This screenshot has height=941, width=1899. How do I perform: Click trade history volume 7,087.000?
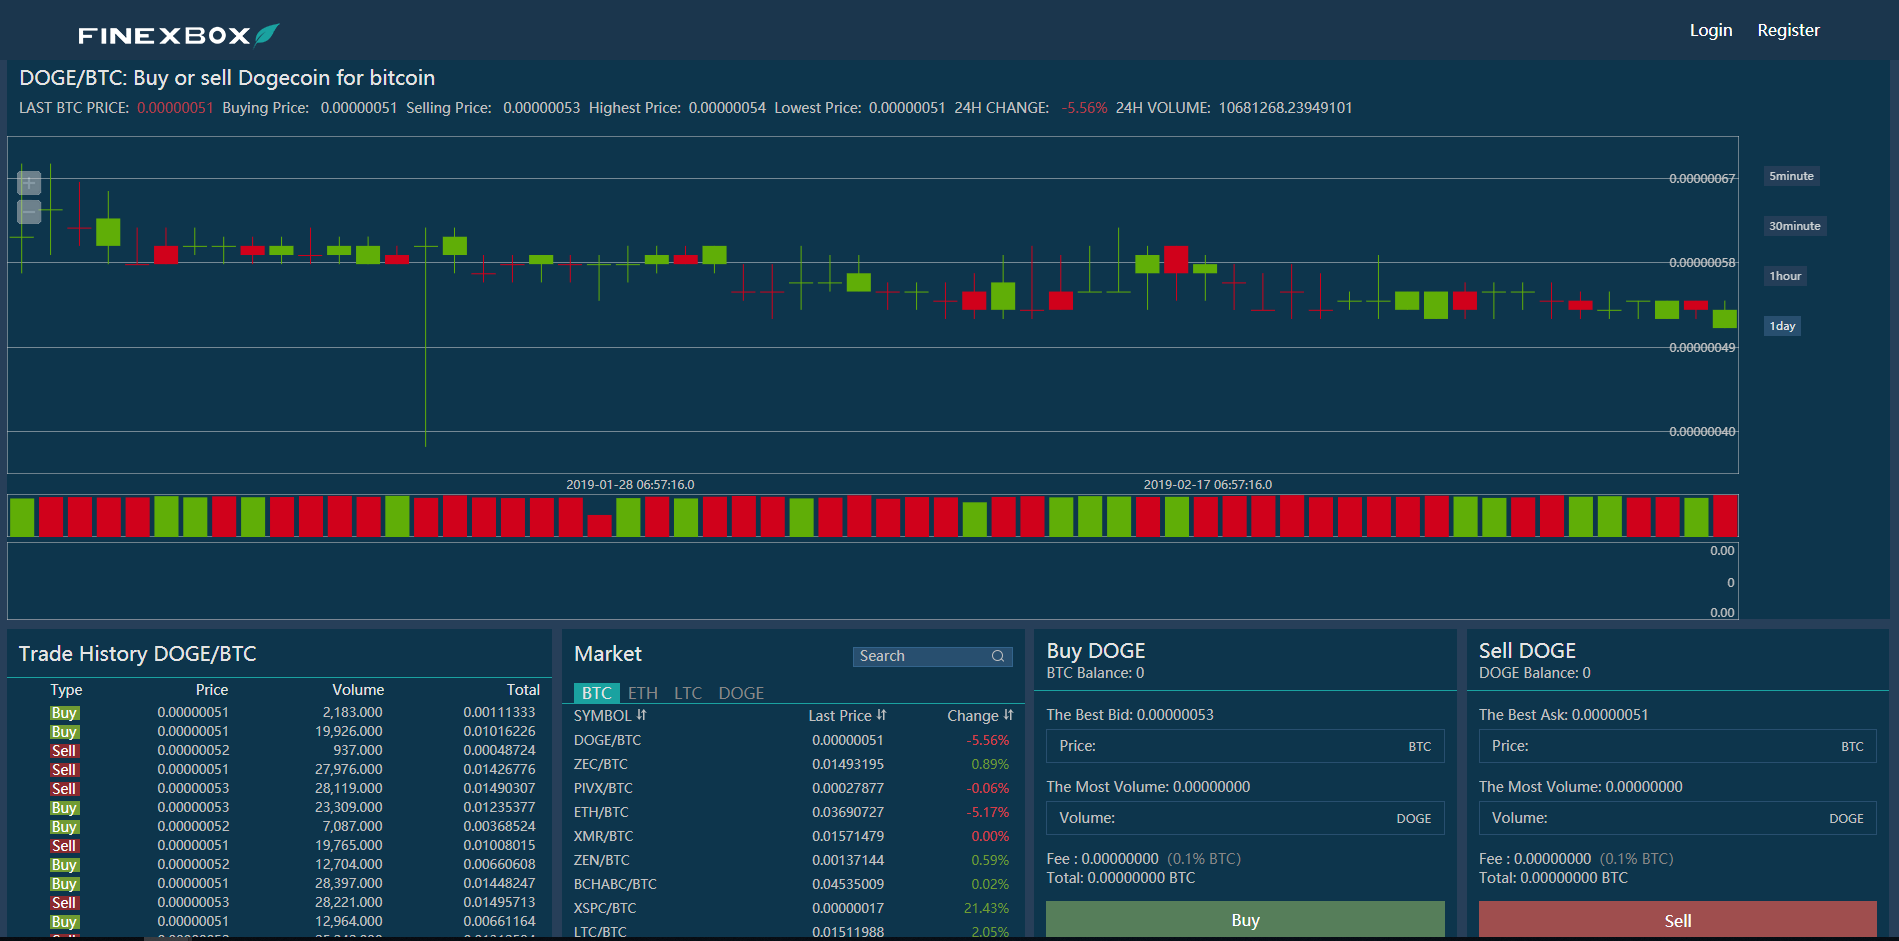pos(352,826)
